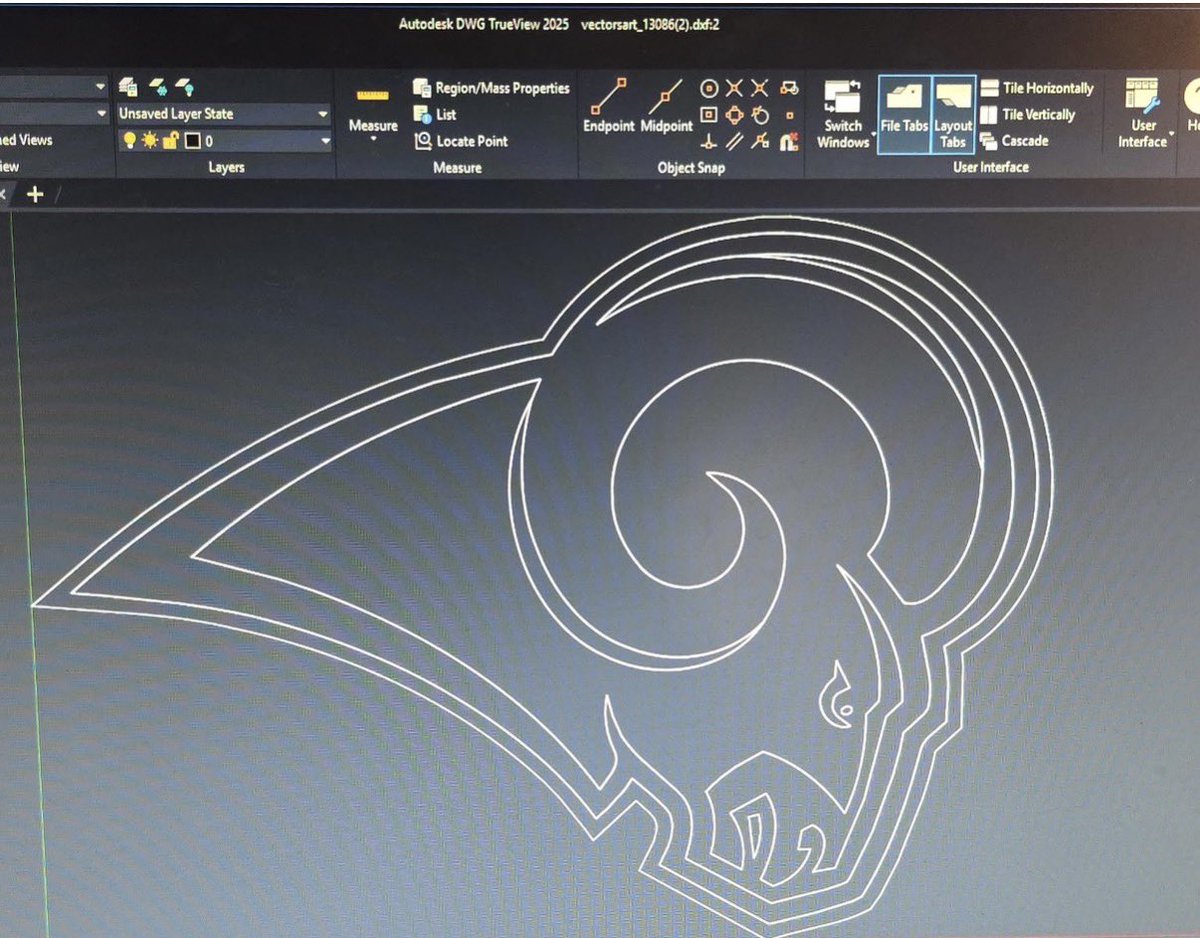Click the magnet snap-off icon
The height and width of the screenshot is (938, 1200).
(x=788, y=141)
